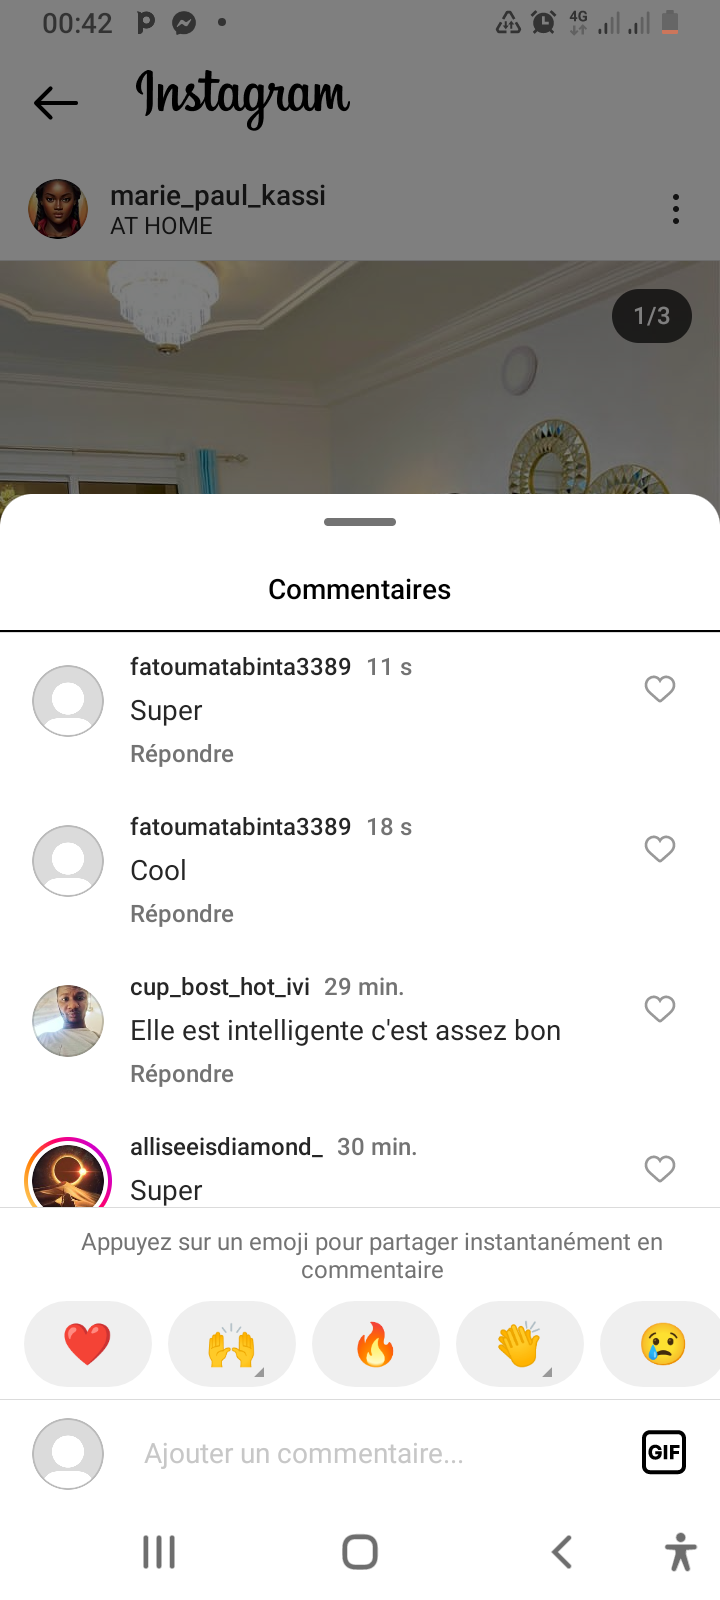Viewport: 720px width, 1600px height.
Task: Tap Répondre under the "Cool" comment
Action: (x=182, y=914)
